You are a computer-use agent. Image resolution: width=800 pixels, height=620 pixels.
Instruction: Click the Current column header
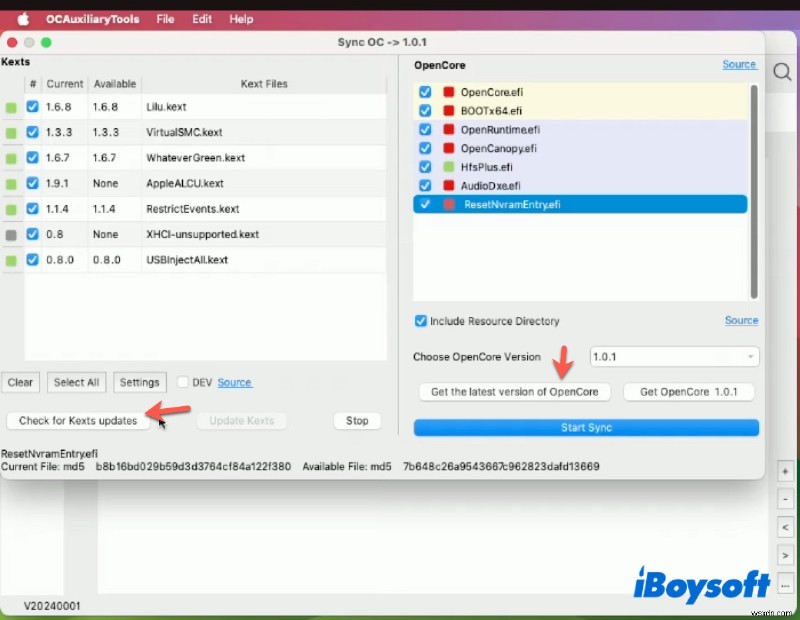click(65, 84)
